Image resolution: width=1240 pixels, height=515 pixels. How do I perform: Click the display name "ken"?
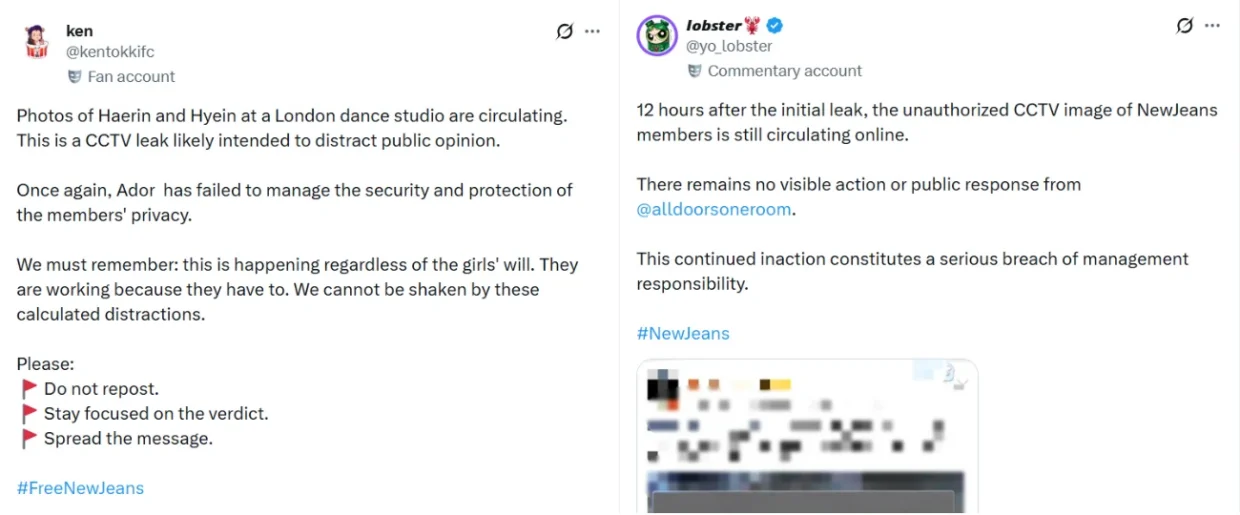(x=79, y=31)
